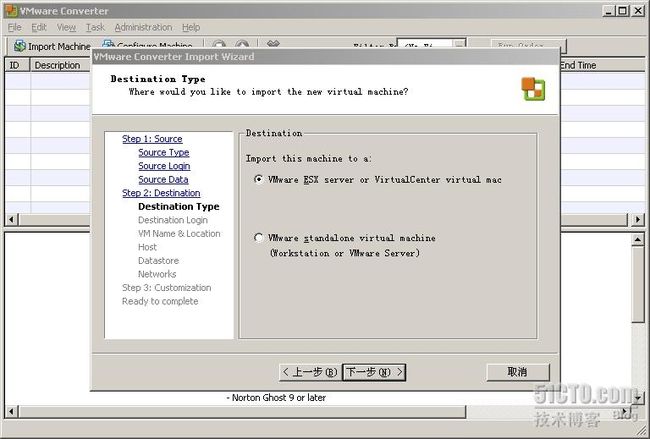
Task: Open the Edit menu
Action: point(39,27)
